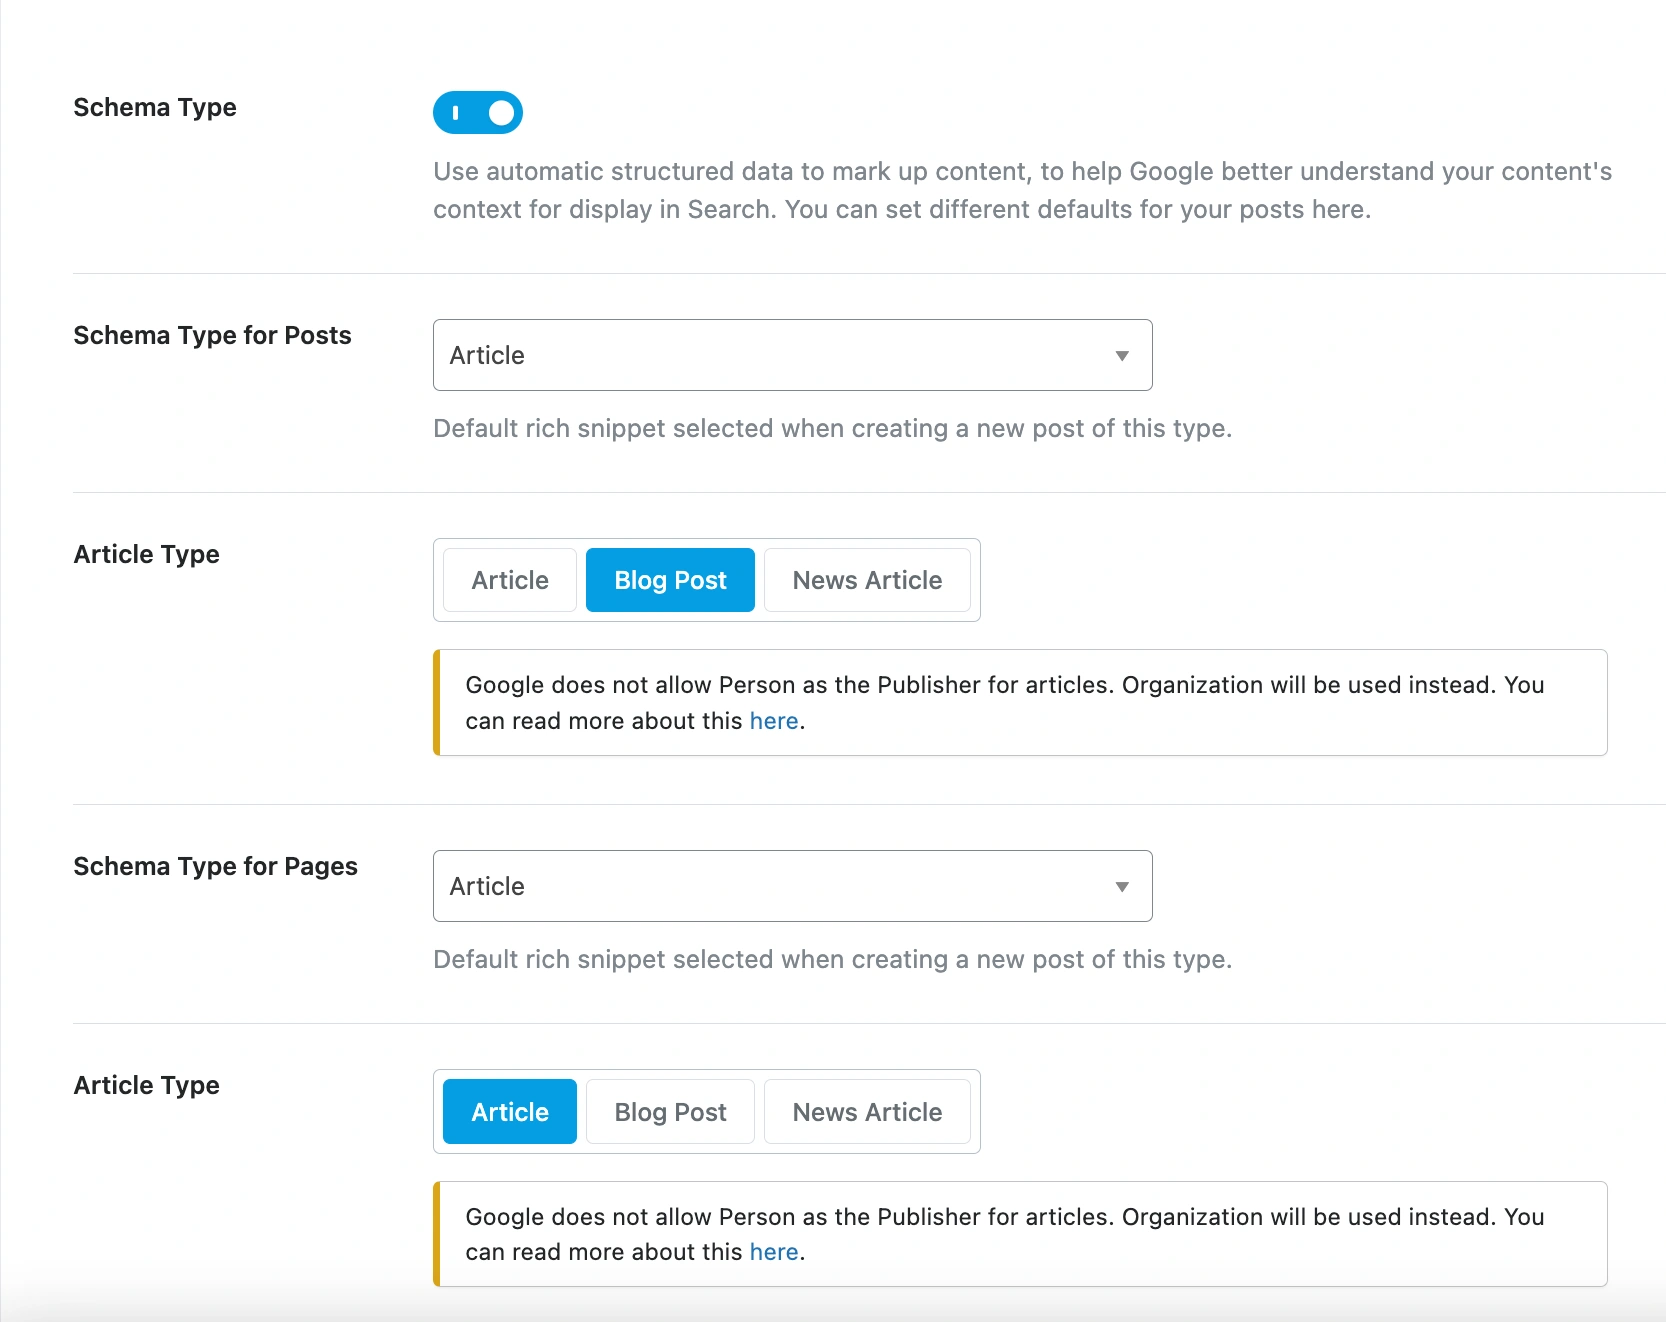This screenshot has height=1322, width=1666.
Task: Toggle the Schema Type switch off
Action: coord(478,112)
